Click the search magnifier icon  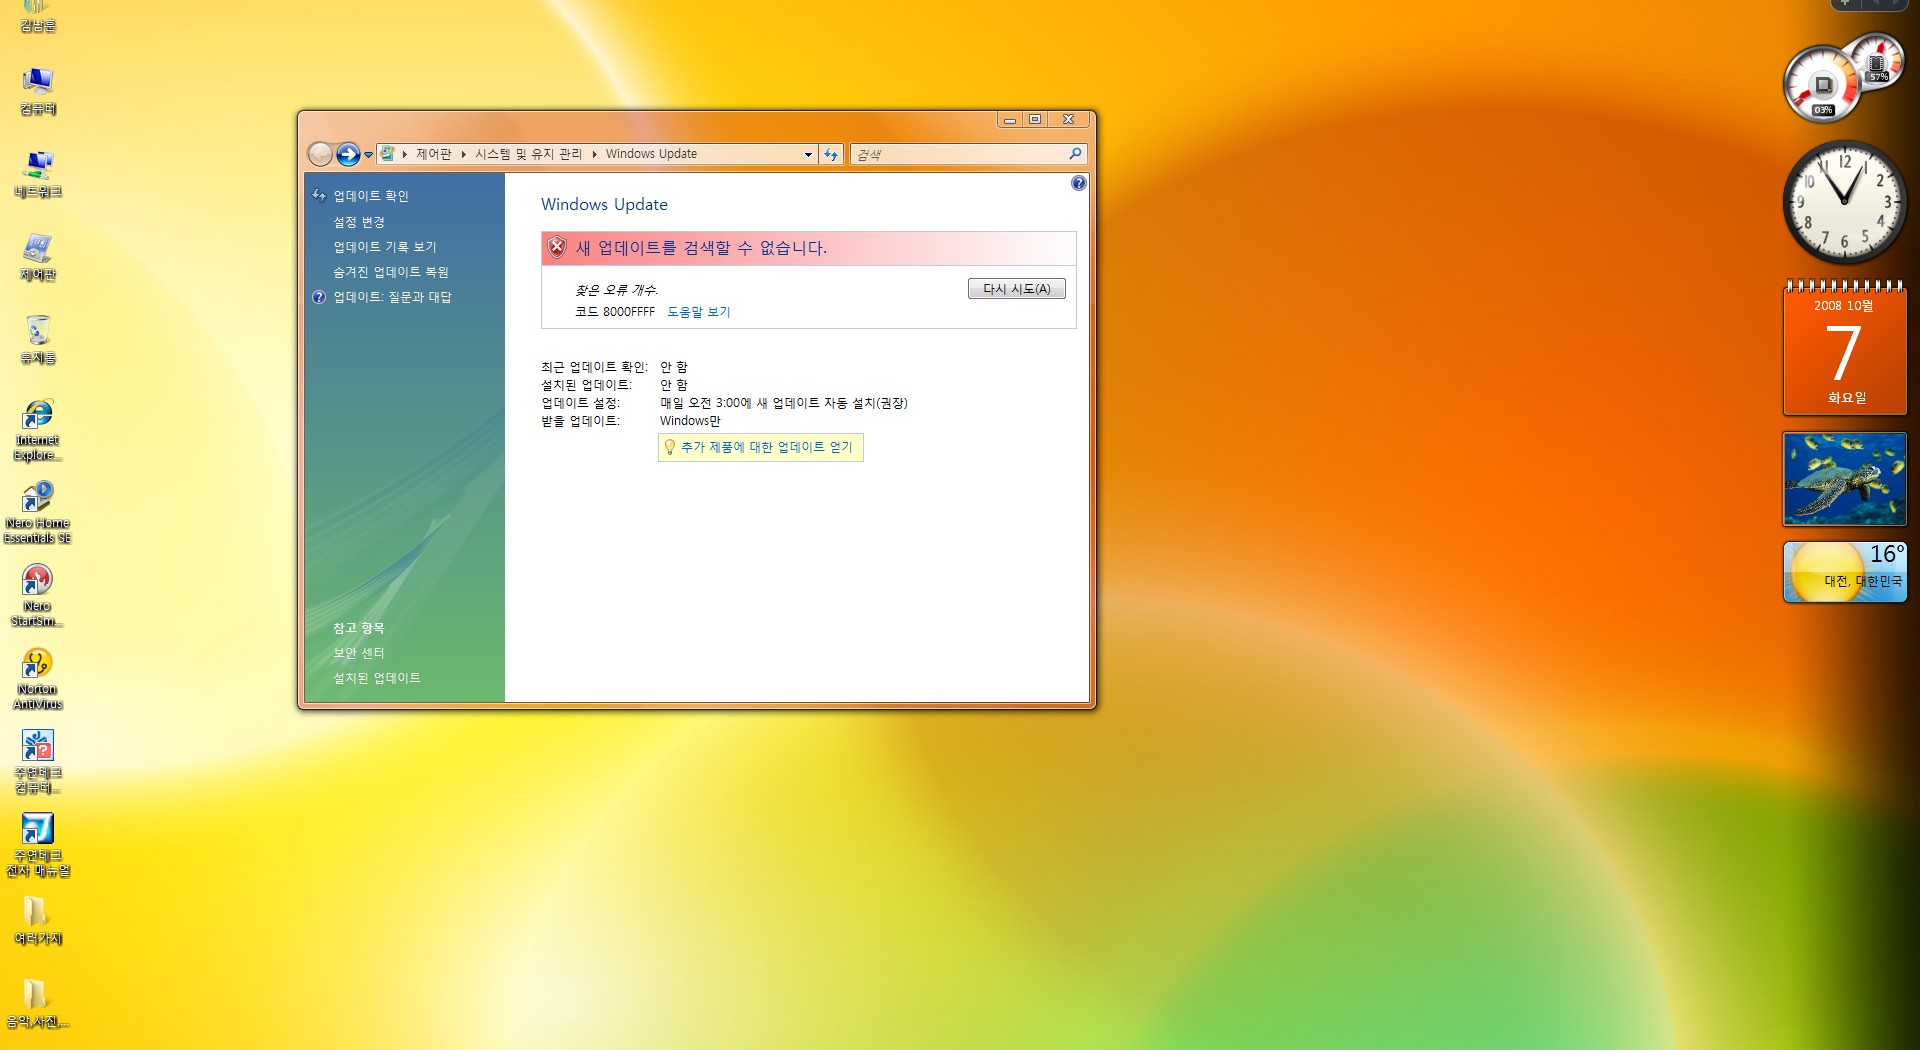click(x=1075, y=154)
